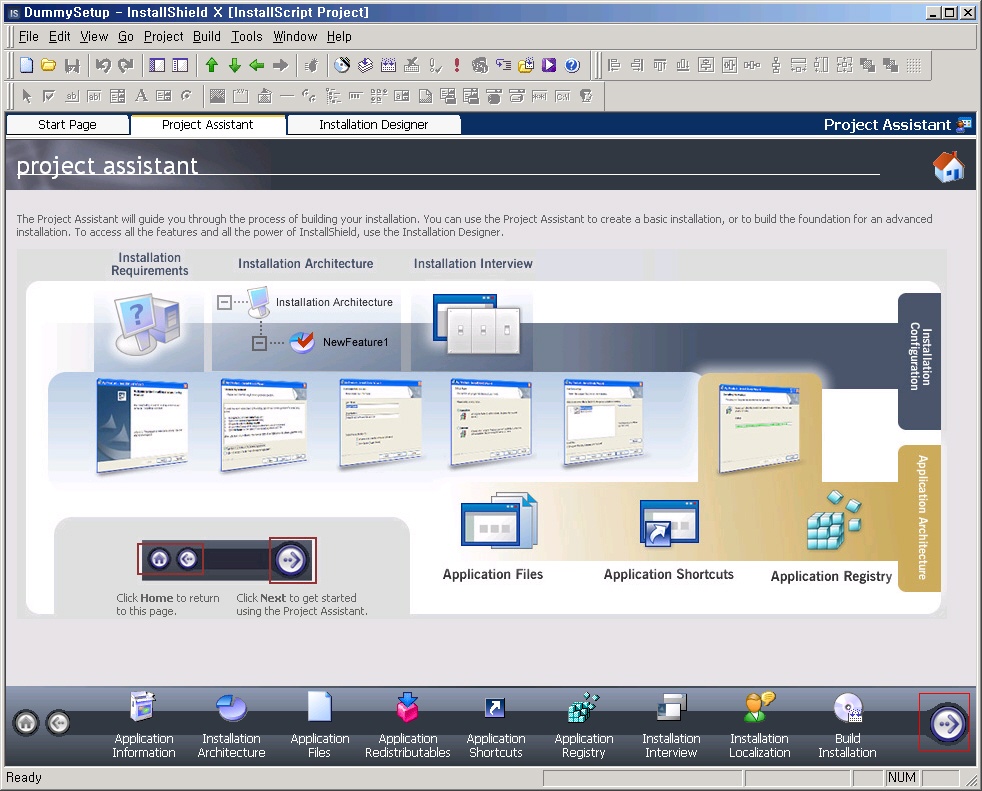Open help via blue question mark icon
The height and width of the screenshot is (791, 982).
click(x=572, y=65)
